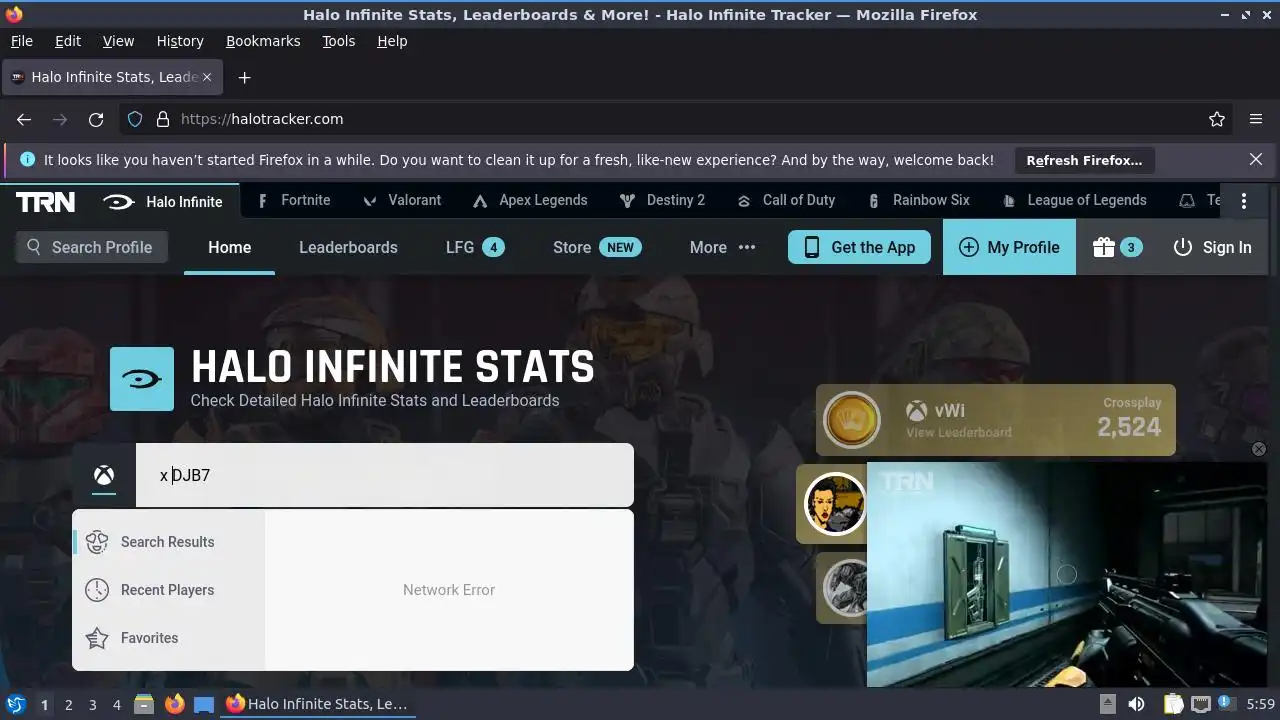Switch to Destiny 2 tracker
The image size is (1280, 720).
coord(662,200)
